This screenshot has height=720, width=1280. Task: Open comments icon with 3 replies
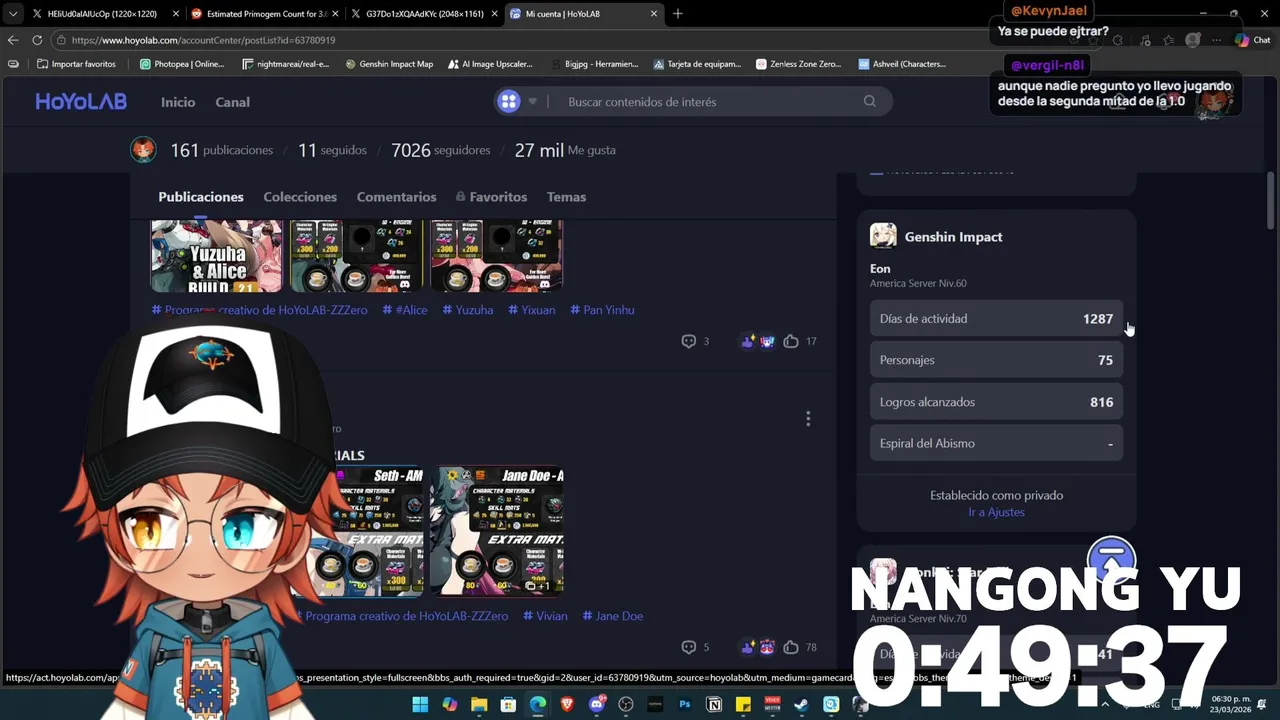[689, 341]
